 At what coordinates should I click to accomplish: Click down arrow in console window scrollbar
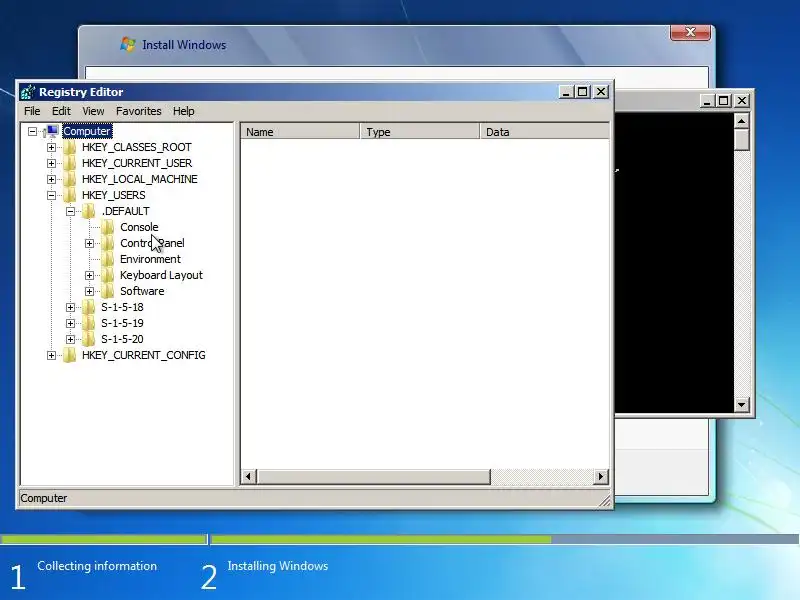[x=741, y=405]
